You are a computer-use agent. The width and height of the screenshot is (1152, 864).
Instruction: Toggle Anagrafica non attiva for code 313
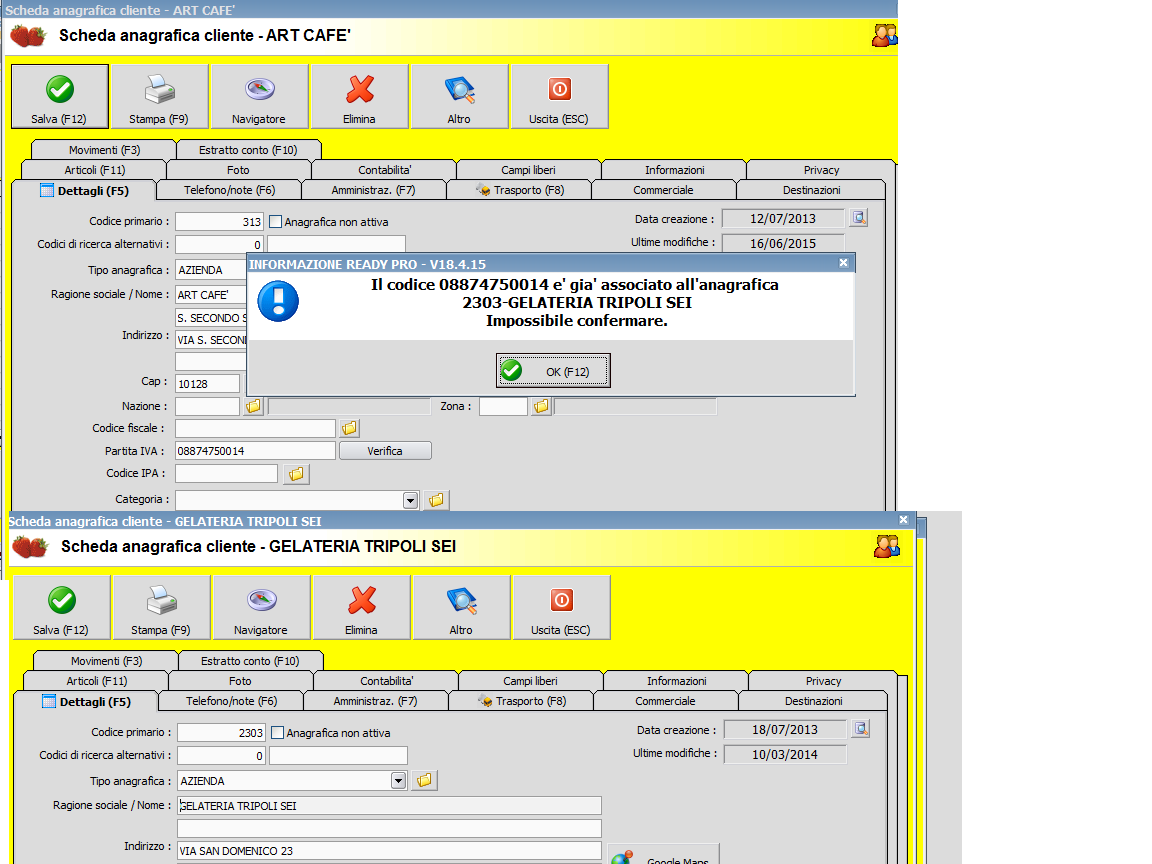[276, 221]
